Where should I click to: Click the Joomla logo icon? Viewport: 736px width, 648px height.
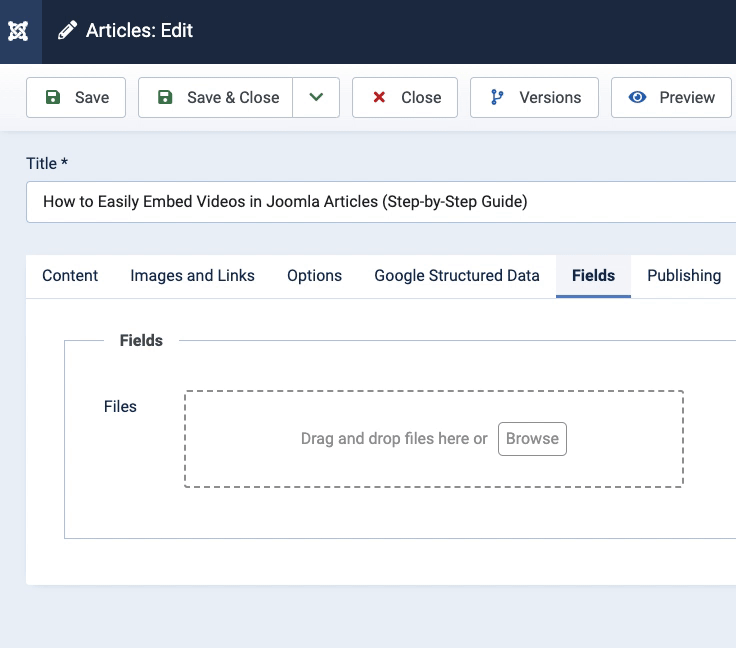tap(18, 31)
